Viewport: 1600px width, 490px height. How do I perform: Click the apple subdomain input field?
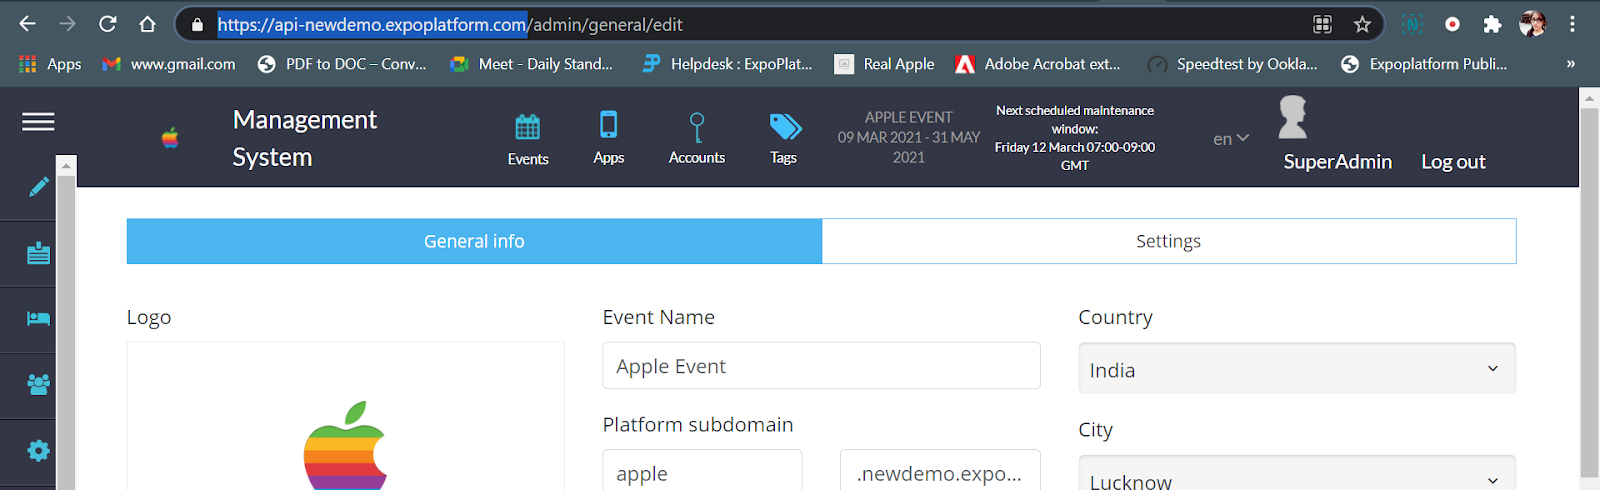pos(702,470)
